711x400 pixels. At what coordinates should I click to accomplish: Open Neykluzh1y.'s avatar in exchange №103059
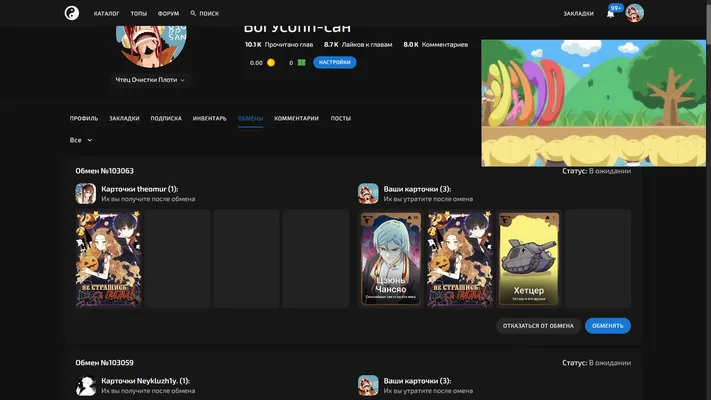pos(86,385)
